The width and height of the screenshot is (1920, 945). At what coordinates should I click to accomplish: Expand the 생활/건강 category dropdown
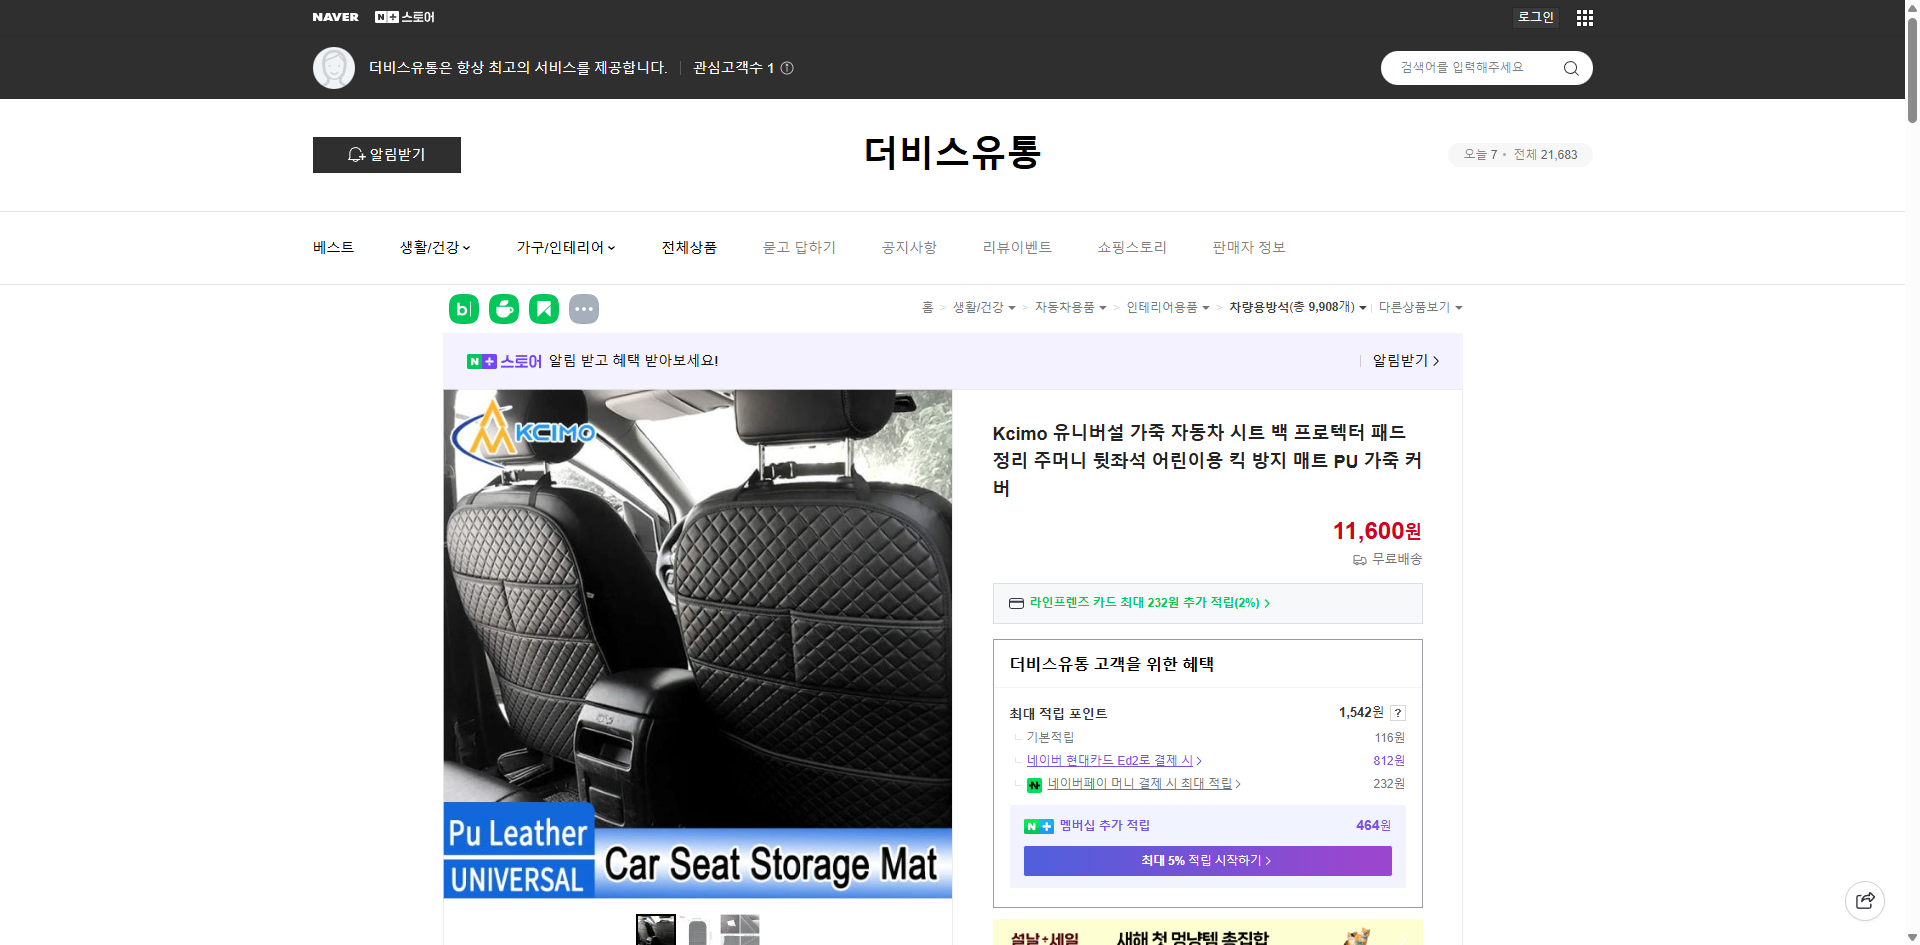click(x=434, y=247)
